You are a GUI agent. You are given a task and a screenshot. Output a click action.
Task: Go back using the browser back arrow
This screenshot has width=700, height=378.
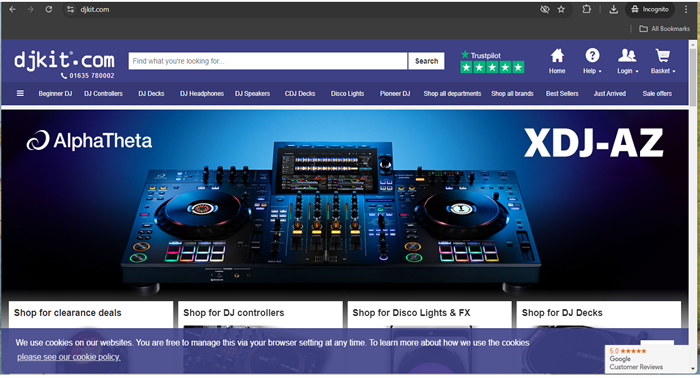tap(12, 9)
